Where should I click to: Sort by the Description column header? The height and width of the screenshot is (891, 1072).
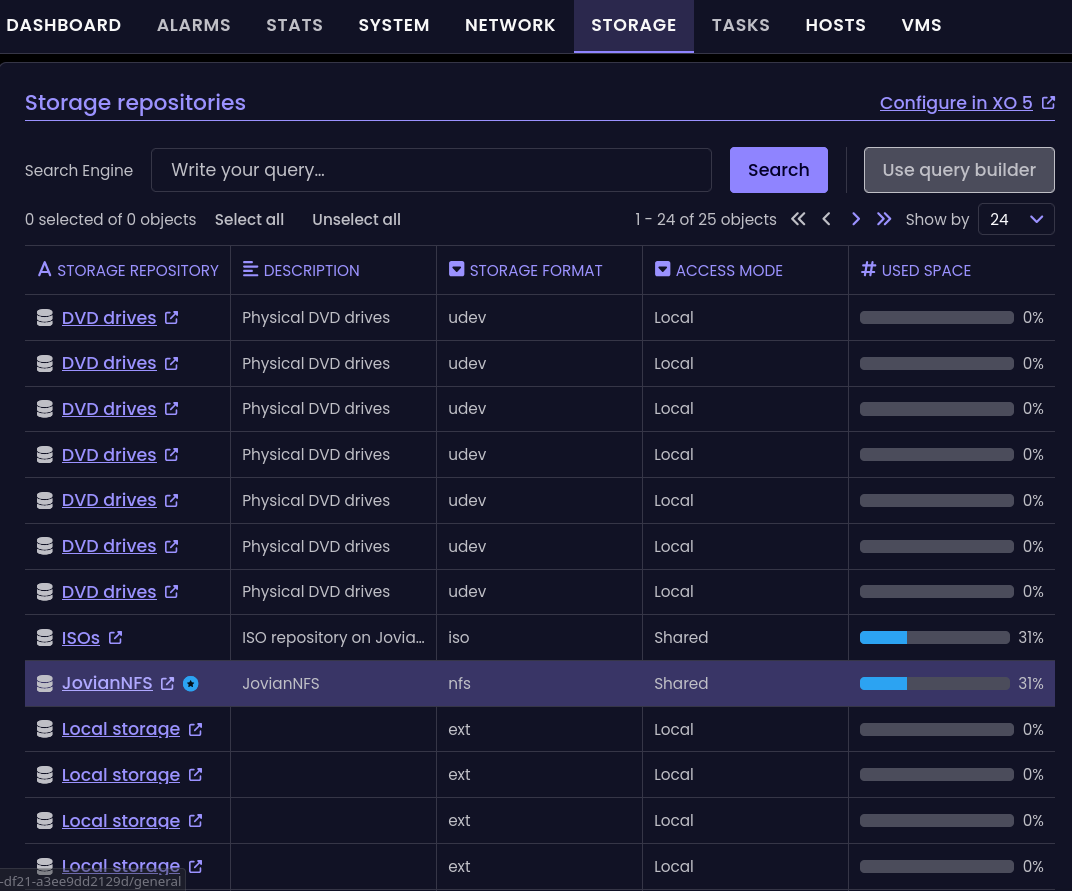[x=301, y=270]
